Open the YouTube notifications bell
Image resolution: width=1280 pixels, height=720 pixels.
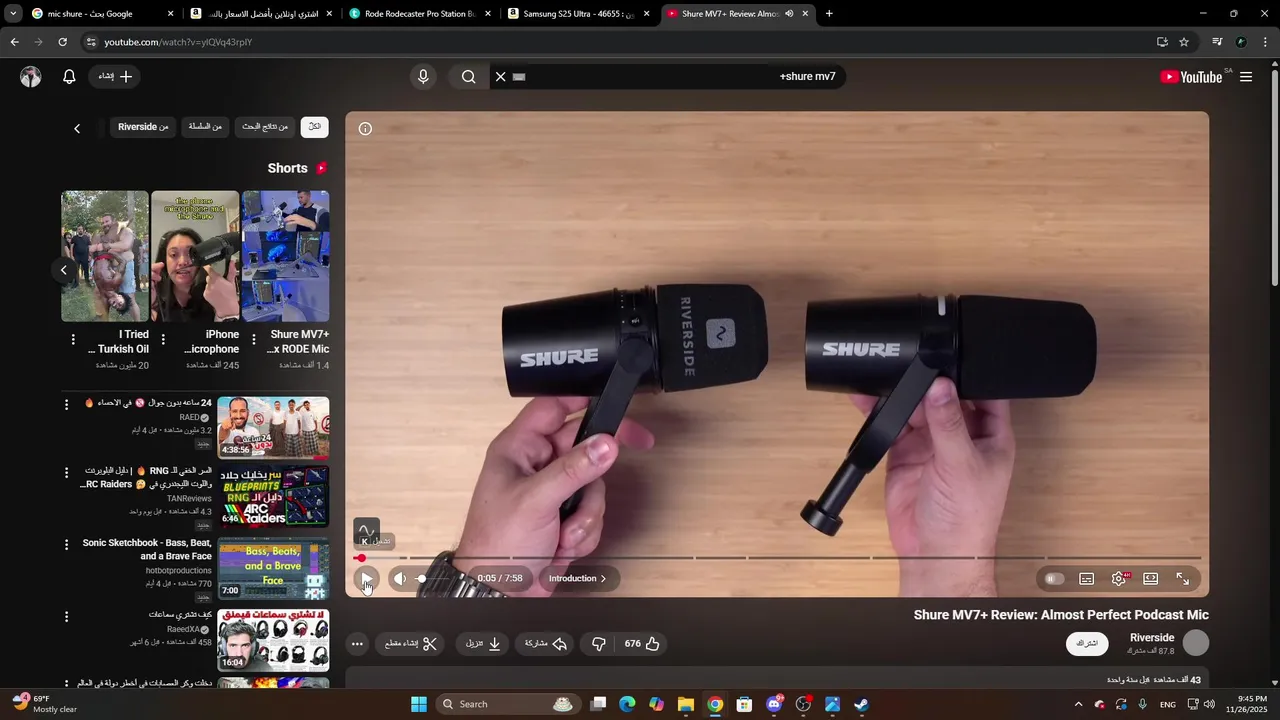69,76
